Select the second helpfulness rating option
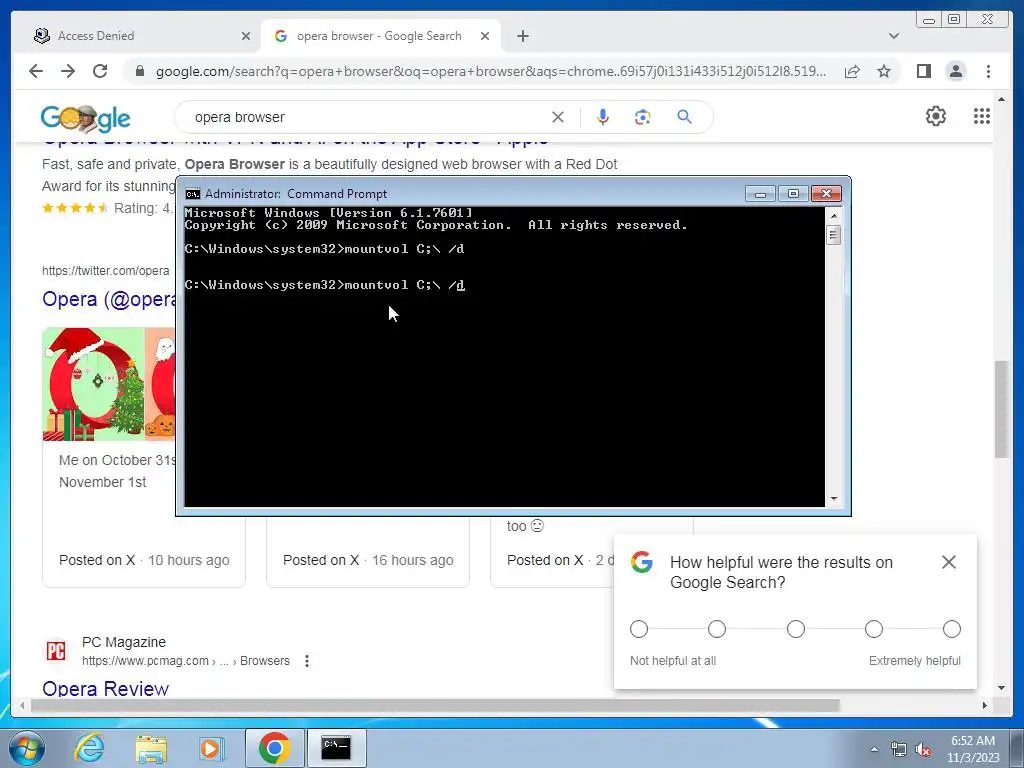Screen dimensions: 1024x768 (x=716, y=629)
